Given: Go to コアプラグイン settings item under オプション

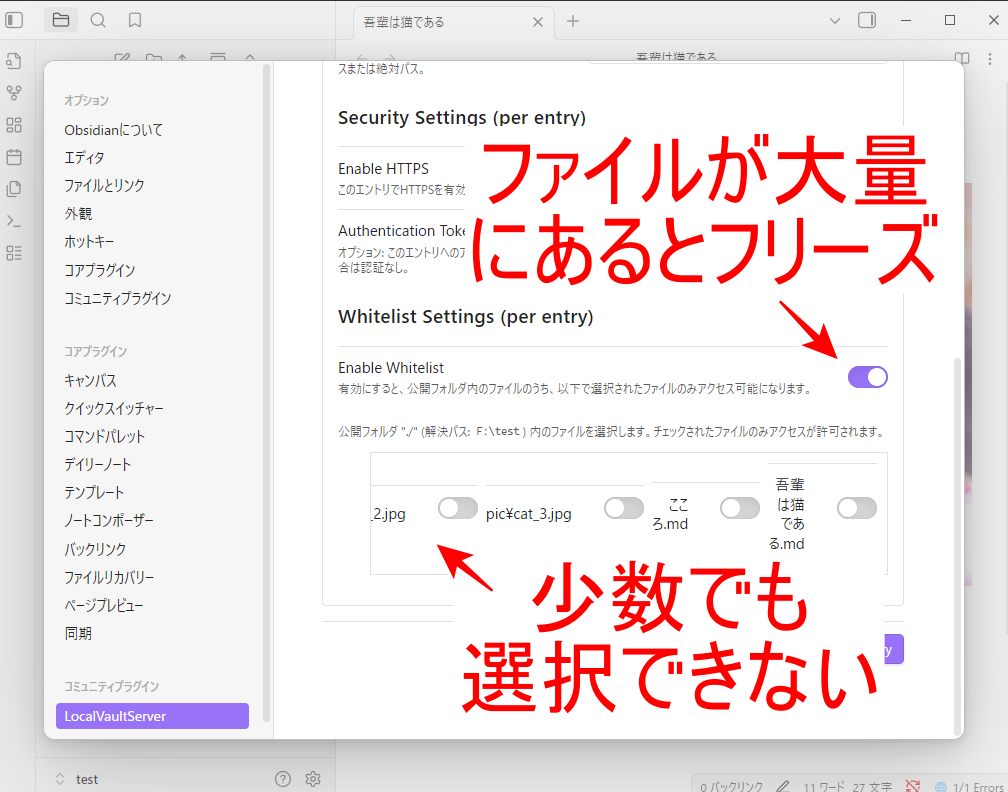Looking at the screenshot, I should pos(99,270).
